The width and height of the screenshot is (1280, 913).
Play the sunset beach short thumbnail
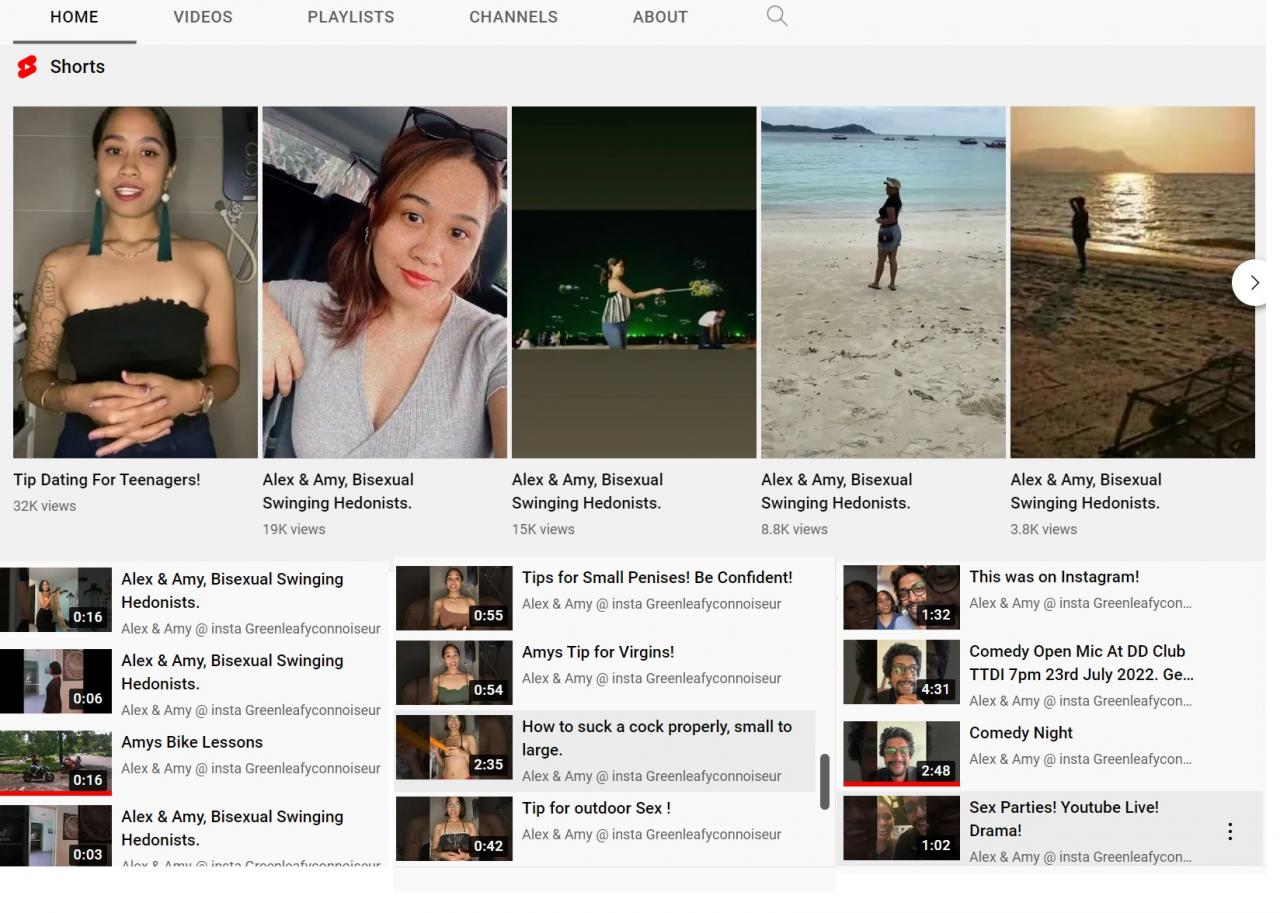[x=1132, y=282]
